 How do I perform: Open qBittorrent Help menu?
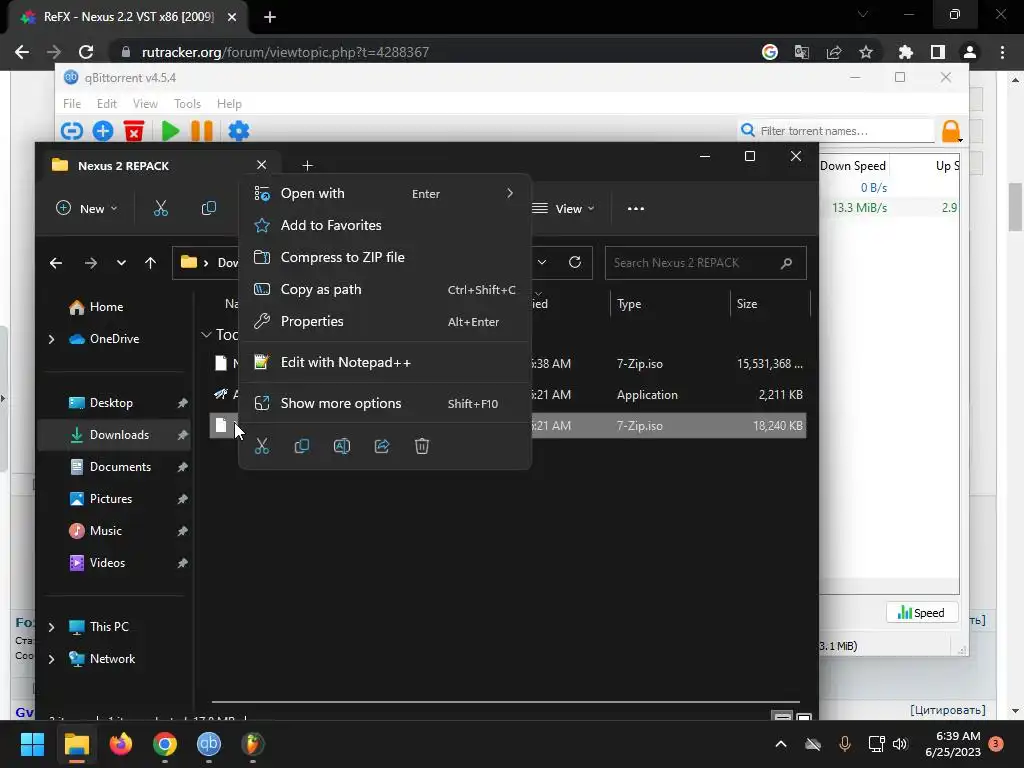(x=229, y=104)
